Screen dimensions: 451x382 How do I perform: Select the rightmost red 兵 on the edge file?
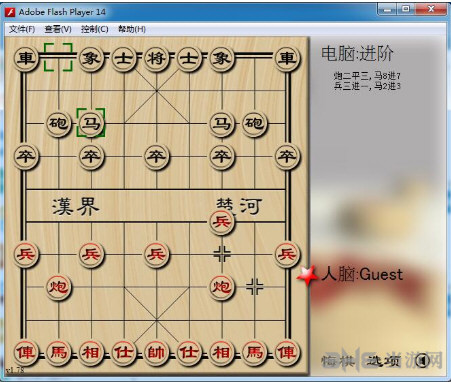tap(287, 254)
